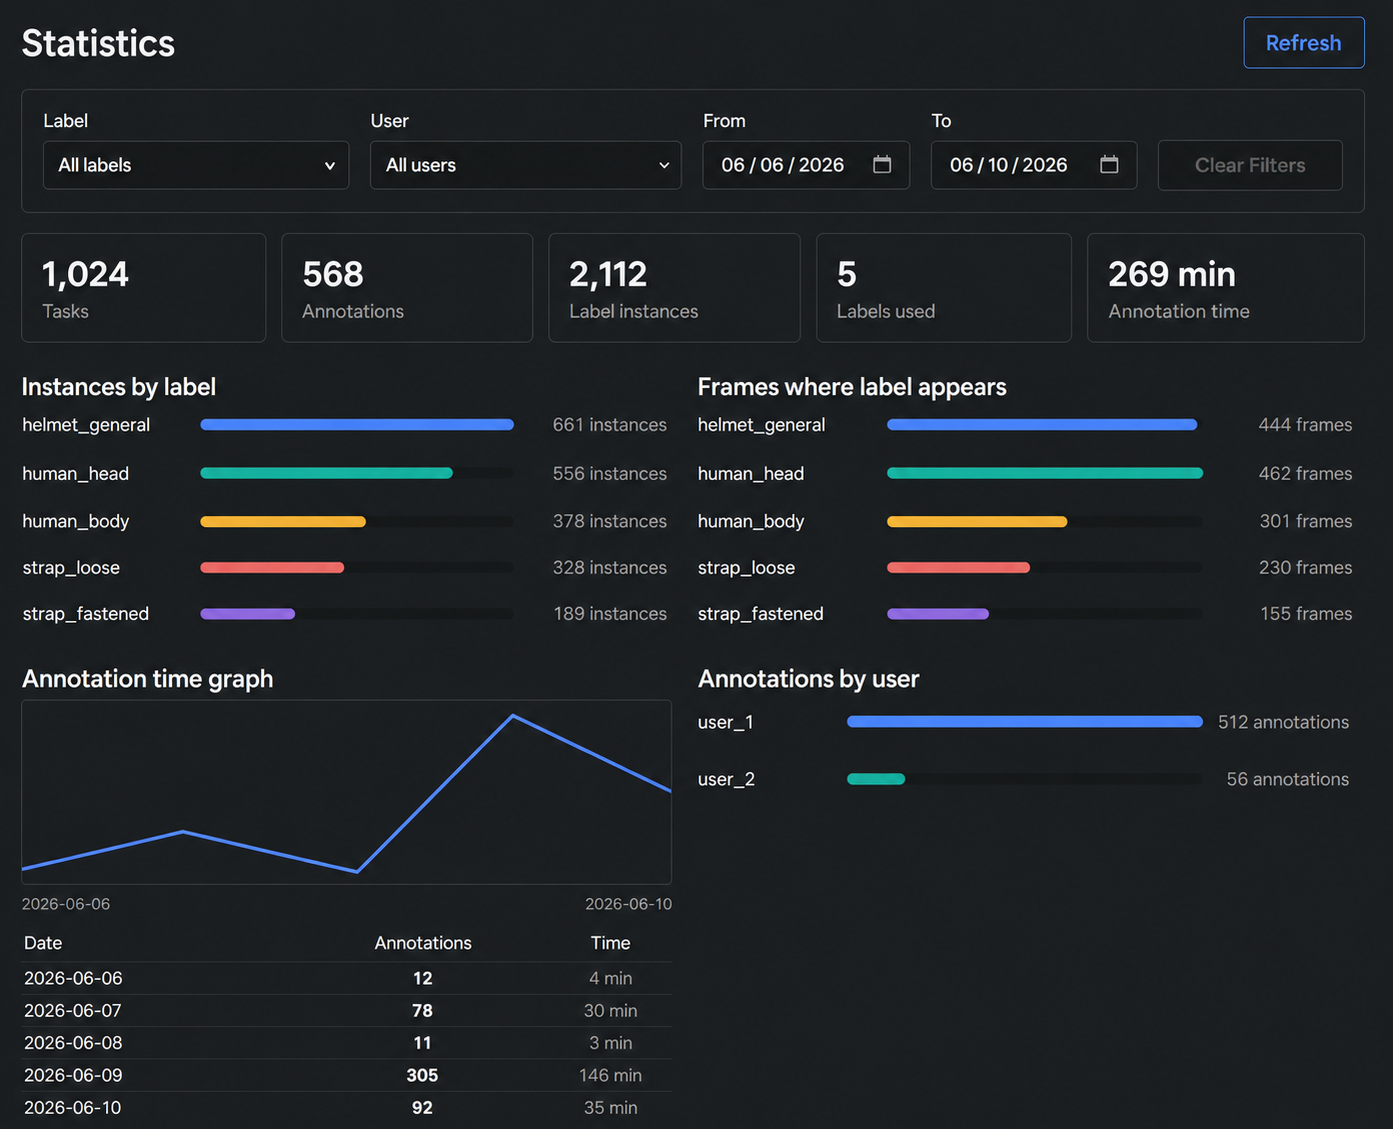
Task: Click '462 frames' value
Action: click(1305, 473)
